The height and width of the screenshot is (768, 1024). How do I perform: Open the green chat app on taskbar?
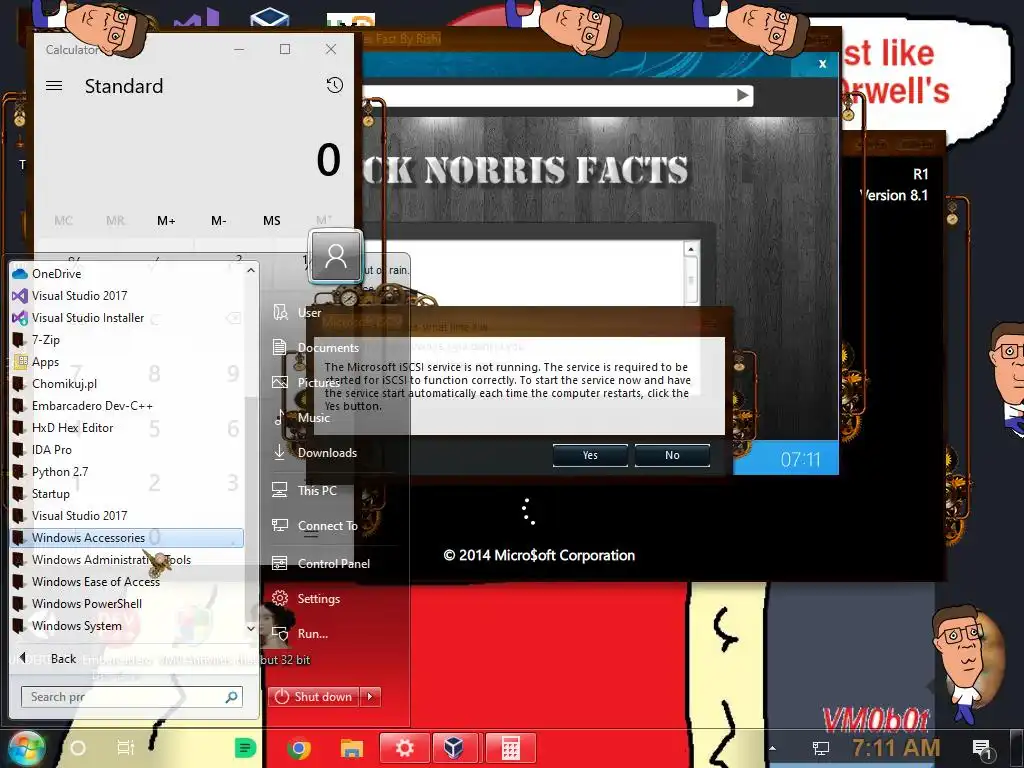(245, 748)
